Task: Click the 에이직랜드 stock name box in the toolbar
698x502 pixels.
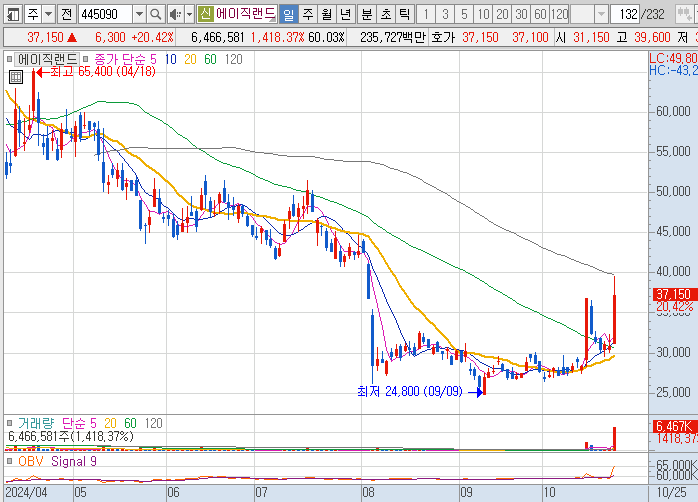Action: tap(245, 14)
